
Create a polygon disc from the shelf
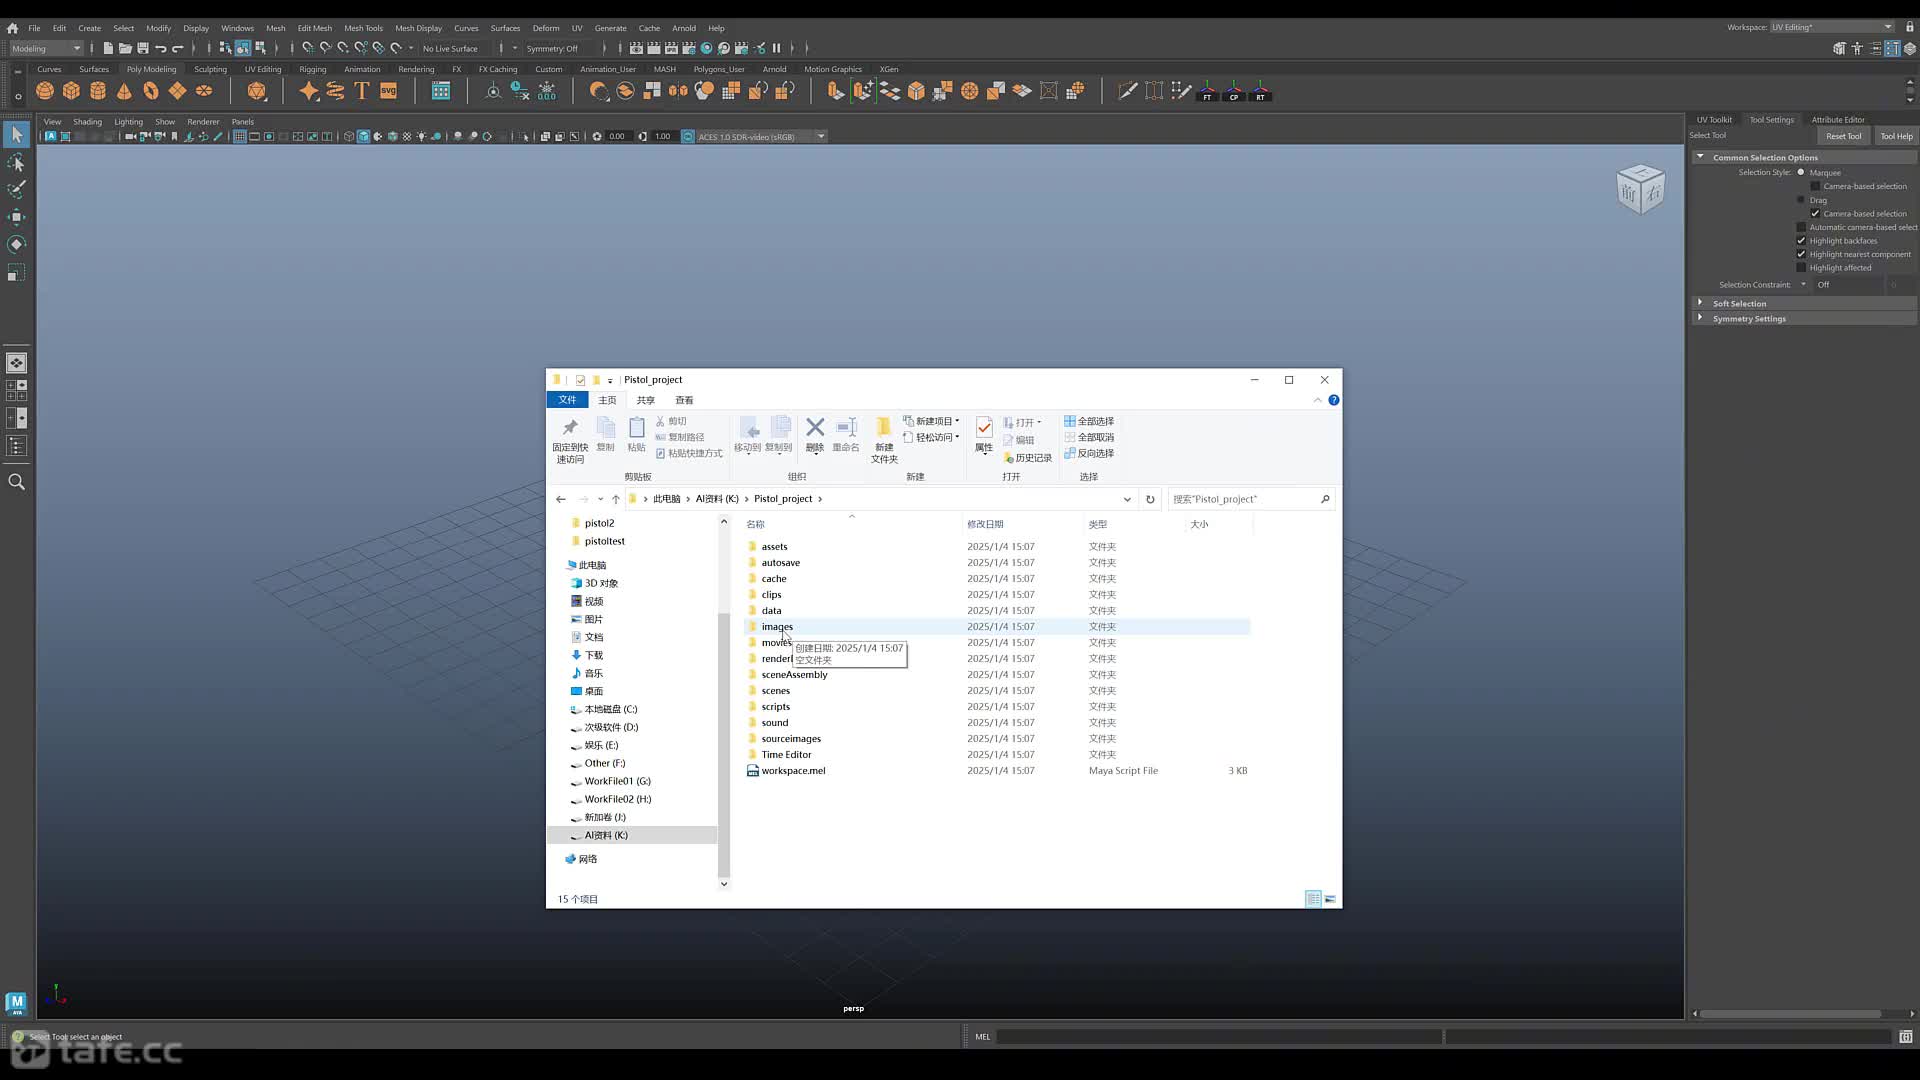coord(204,91)
